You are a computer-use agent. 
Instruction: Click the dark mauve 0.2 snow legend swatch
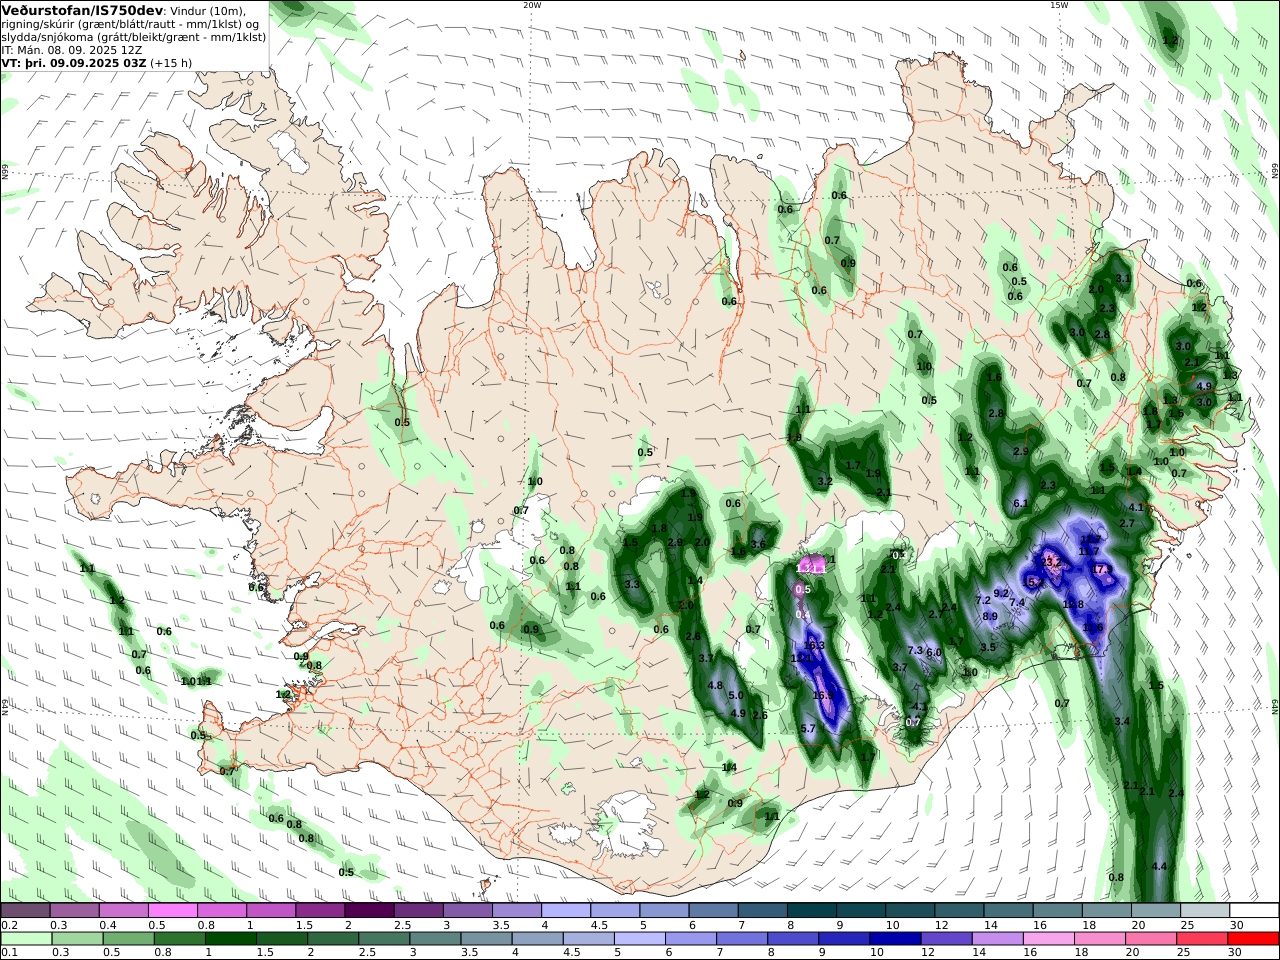coord(25,911)
